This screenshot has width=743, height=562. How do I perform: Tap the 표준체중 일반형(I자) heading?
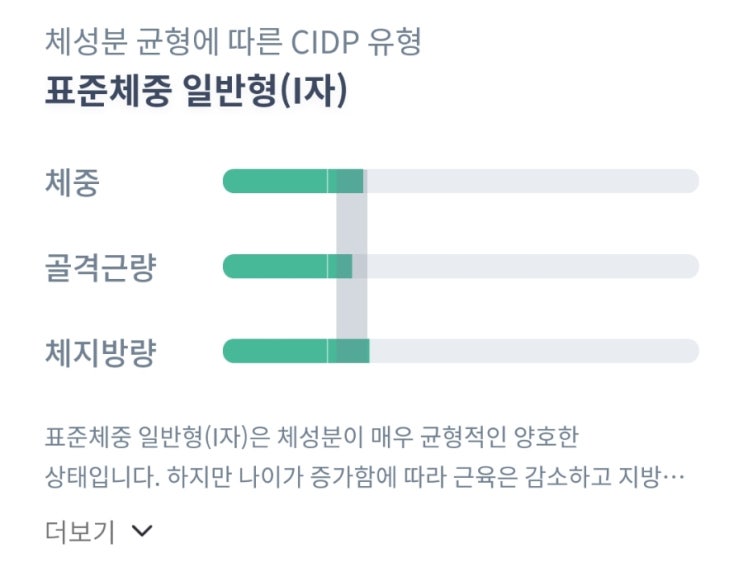coord(196,91)
